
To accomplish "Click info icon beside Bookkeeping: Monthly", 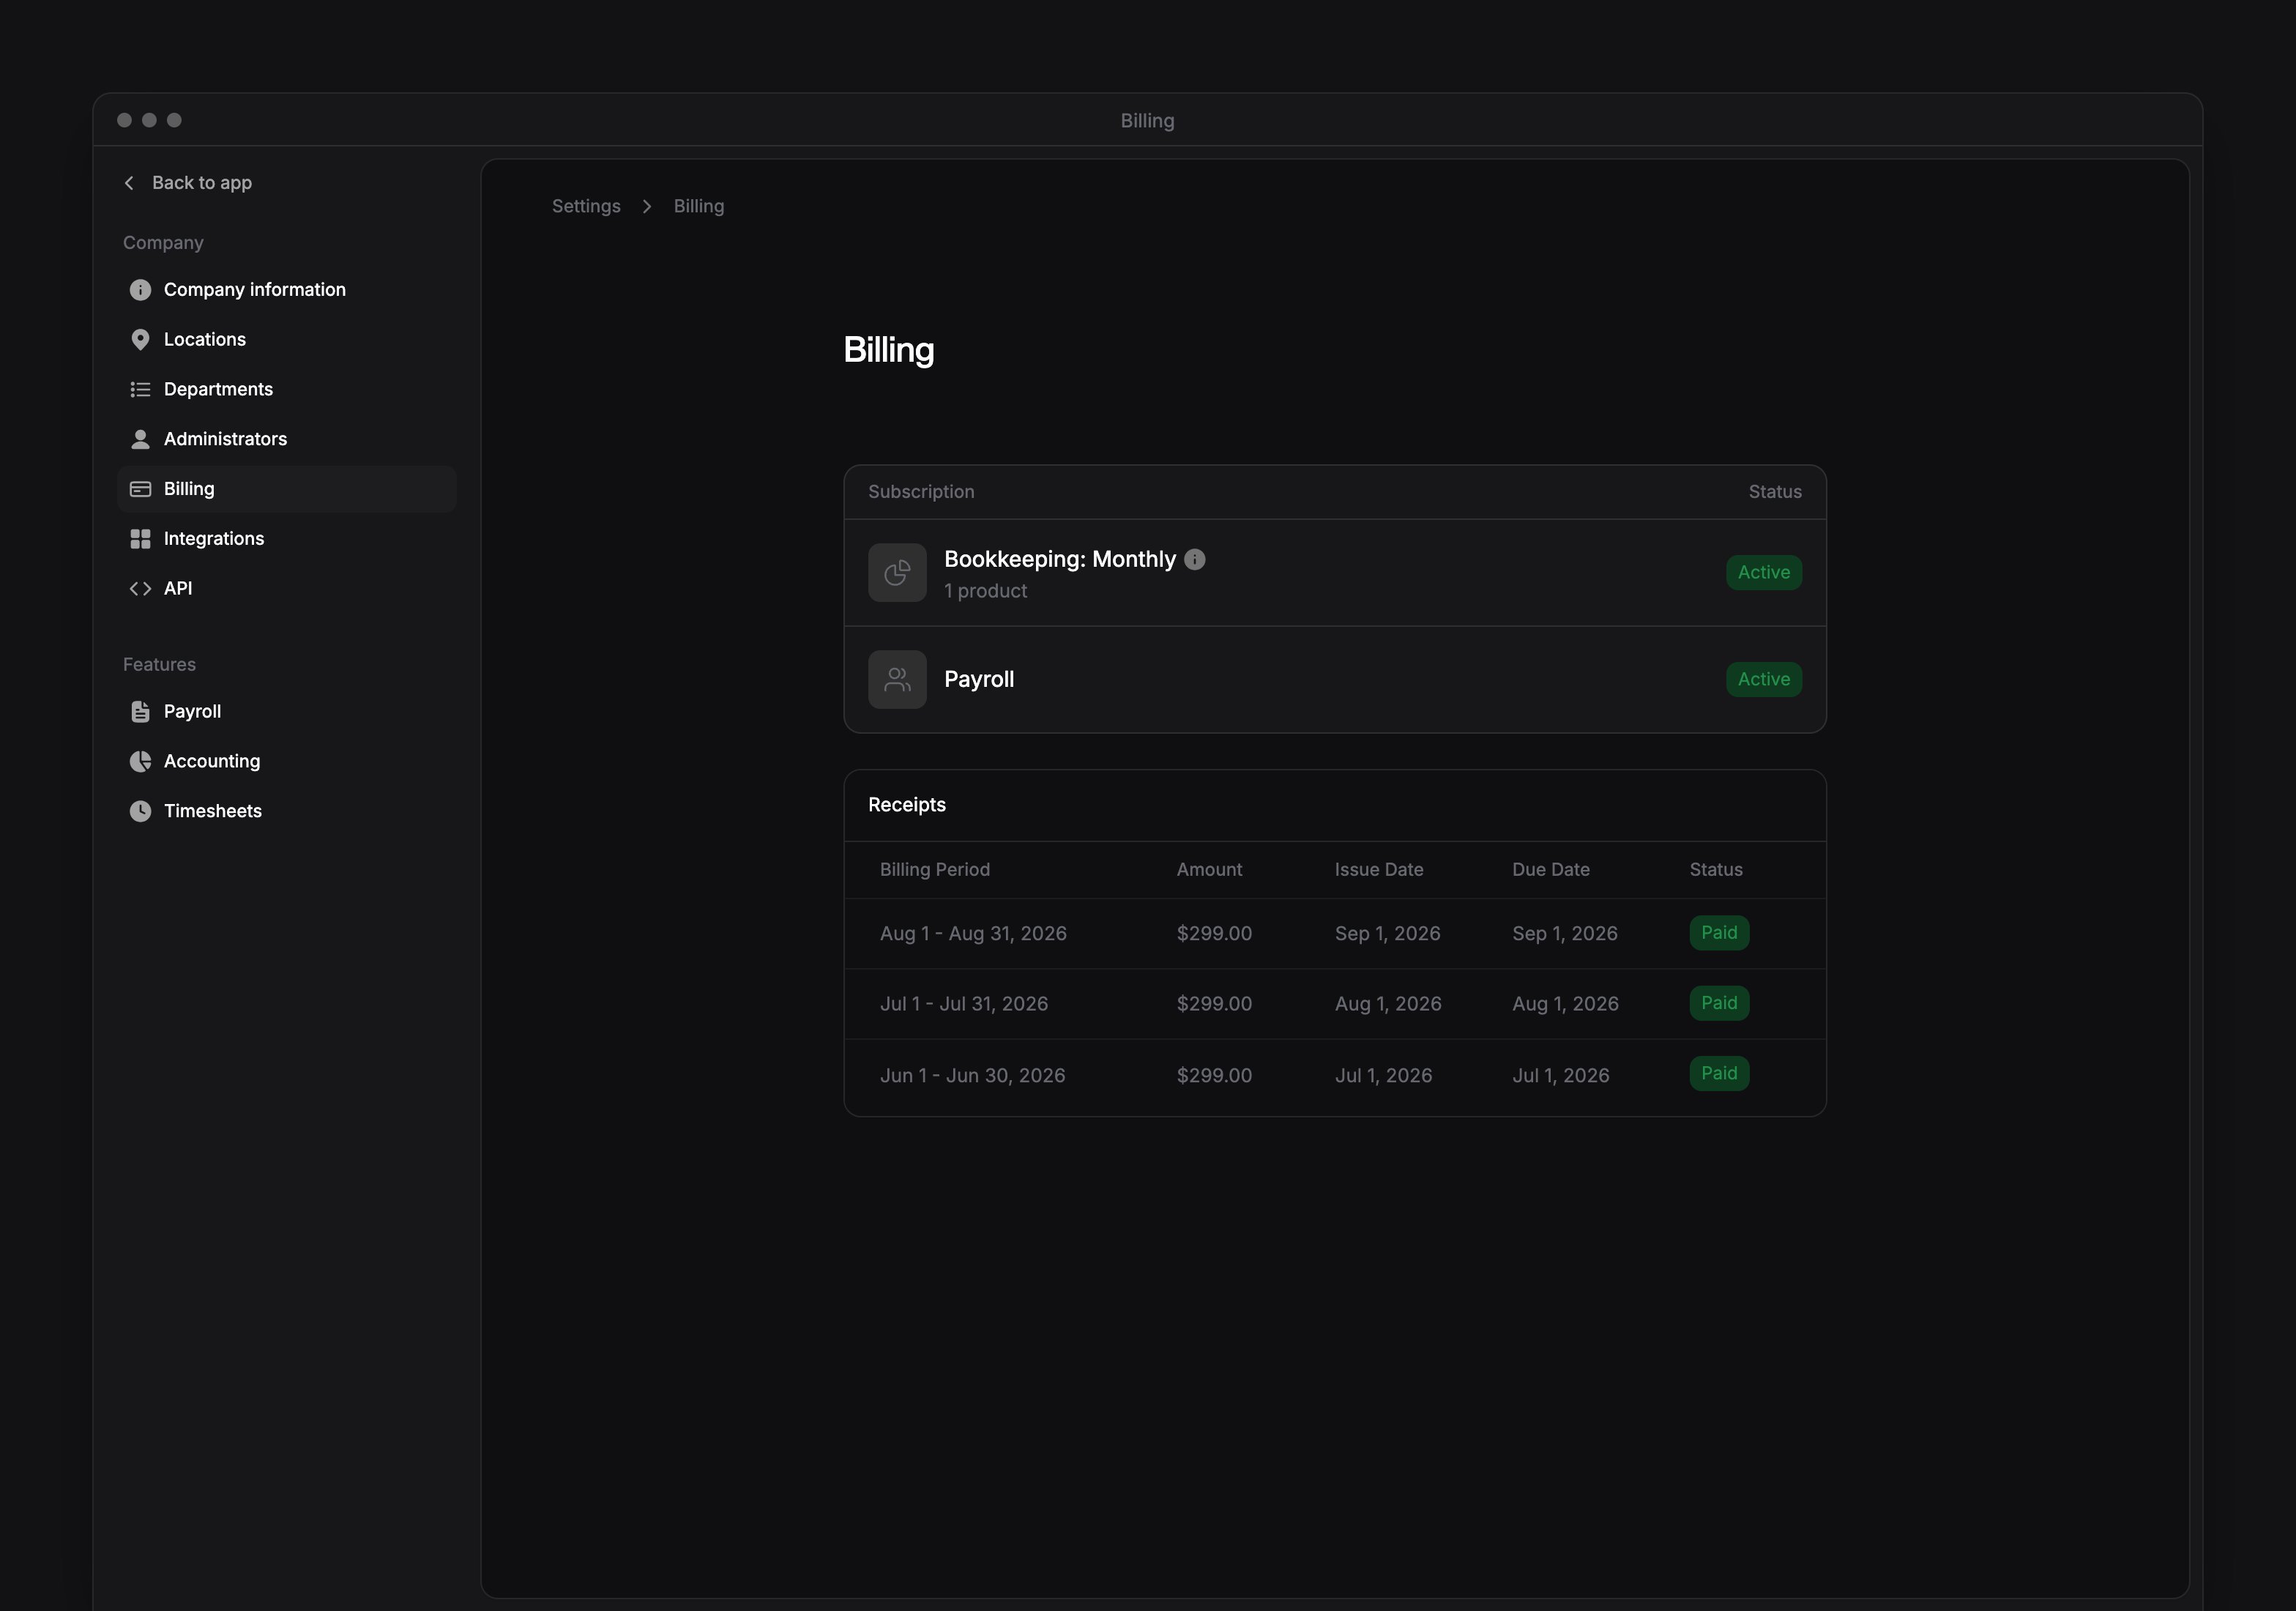I will [1194, 559].
